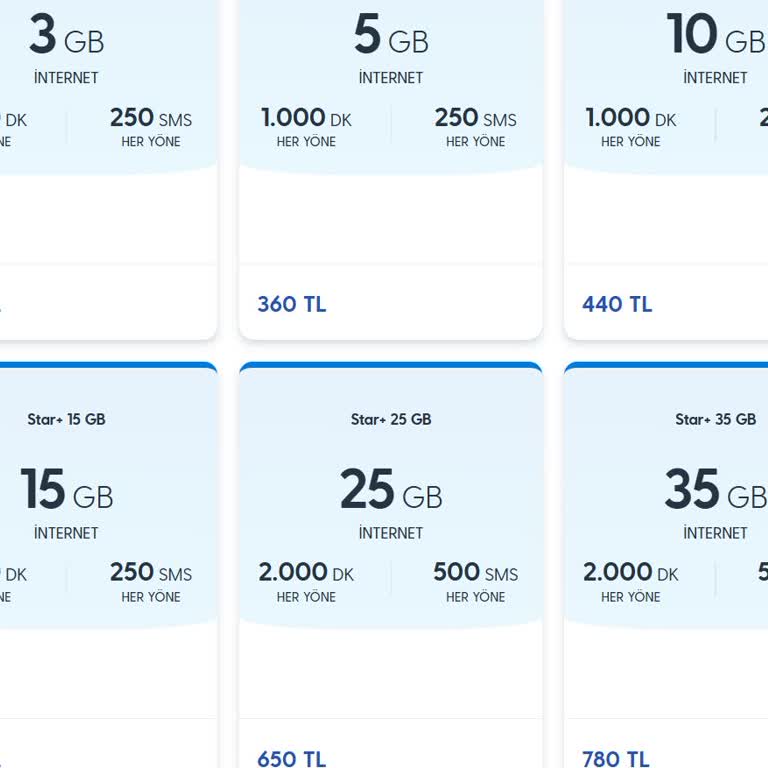
Task: Click the 360 TL price
Action: coord(291,304)
